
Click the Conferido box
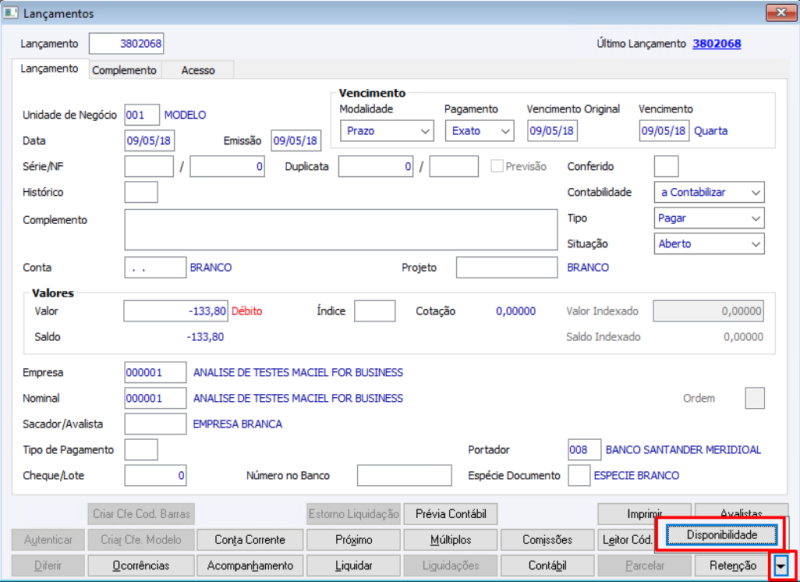coord(666,166)
